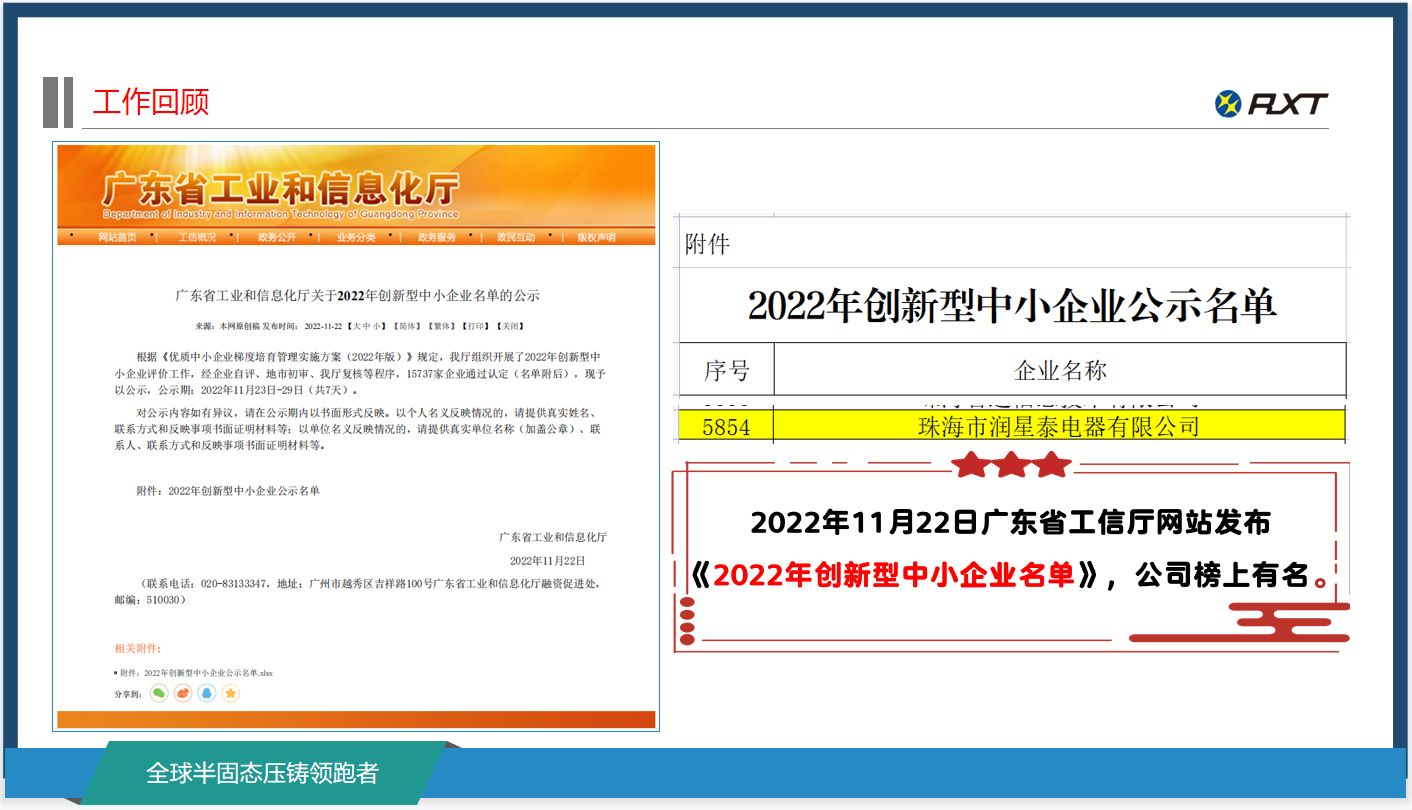Open 政民互动 in the site navigation
The image size is (1412, 810).
coord(516,237)
